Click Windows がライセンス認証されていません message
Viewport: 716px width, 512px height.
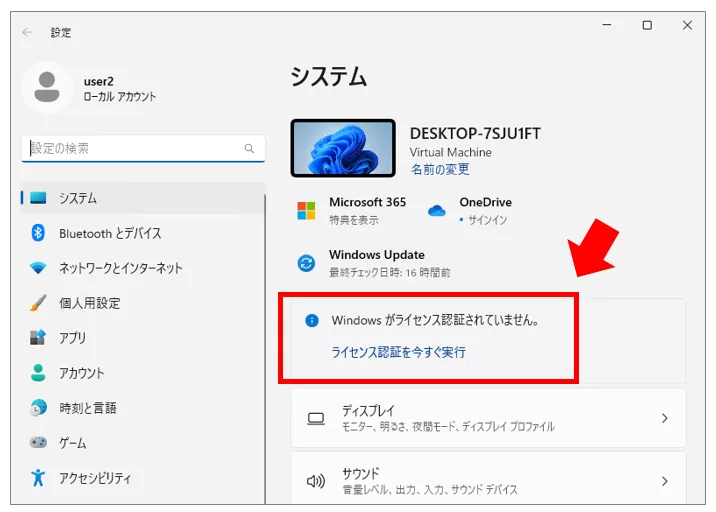[435, 320]
